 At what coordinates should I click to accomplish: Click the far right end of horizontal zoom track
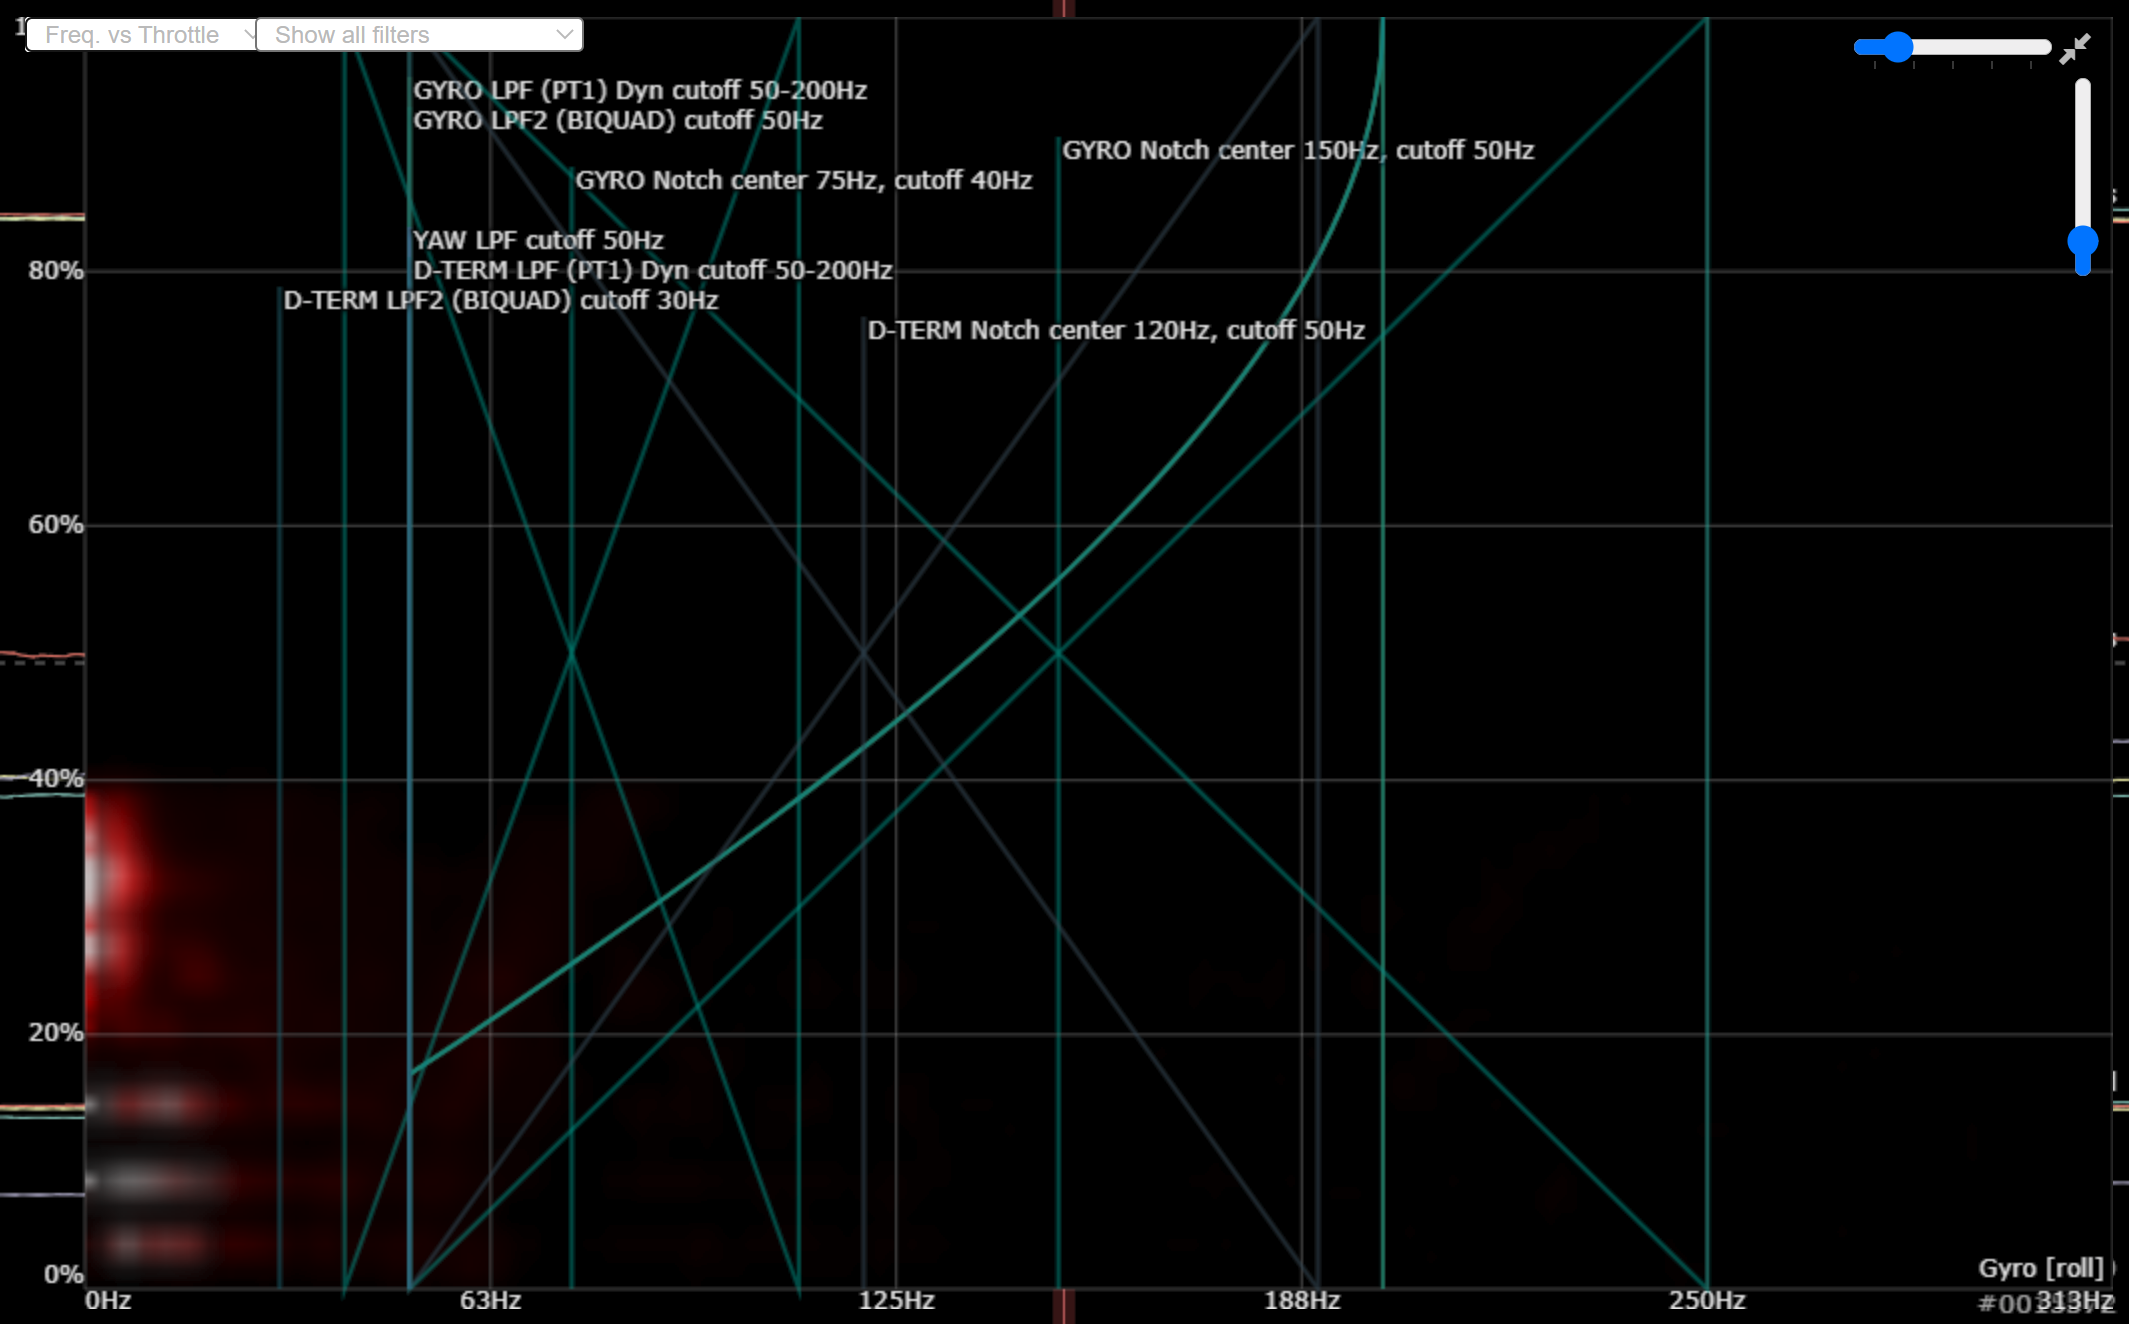coord(2045,47)
